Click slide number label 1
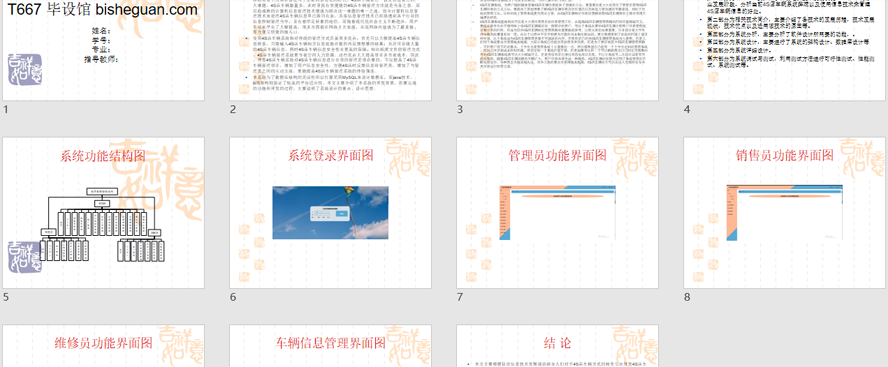Screen dimensions: 888x367 tap(6, 110)
